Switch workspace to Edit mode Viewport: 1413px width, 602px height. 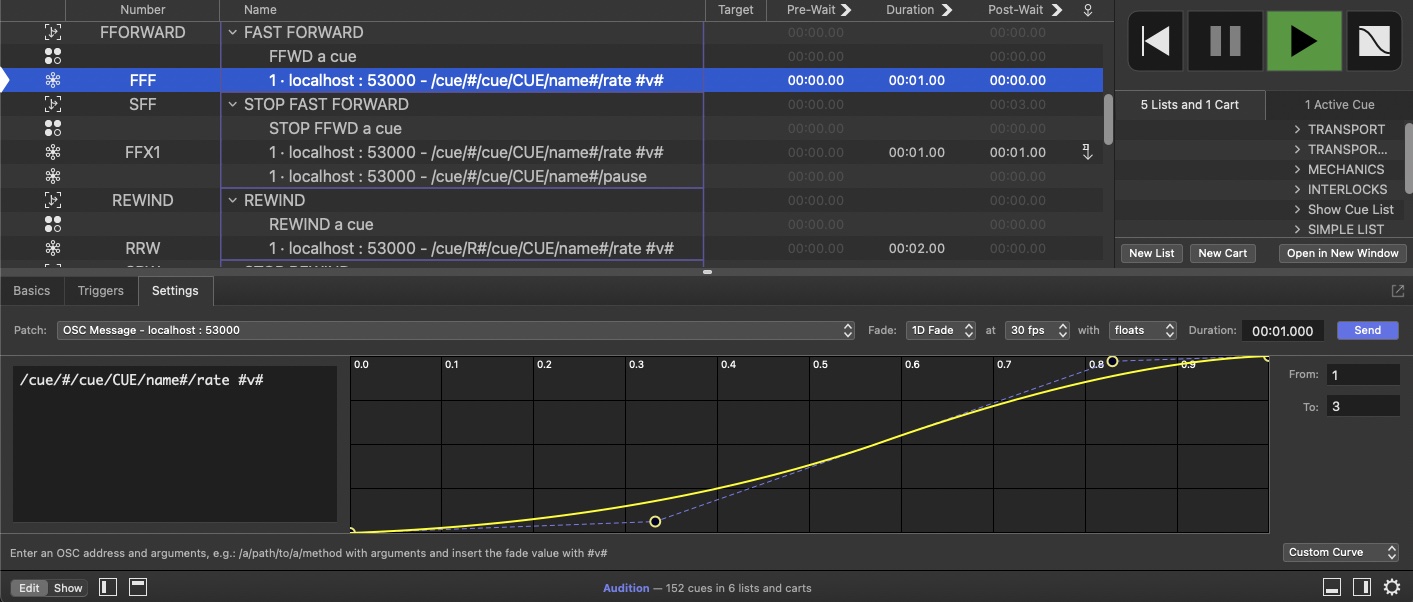click(x=30, y=588)
